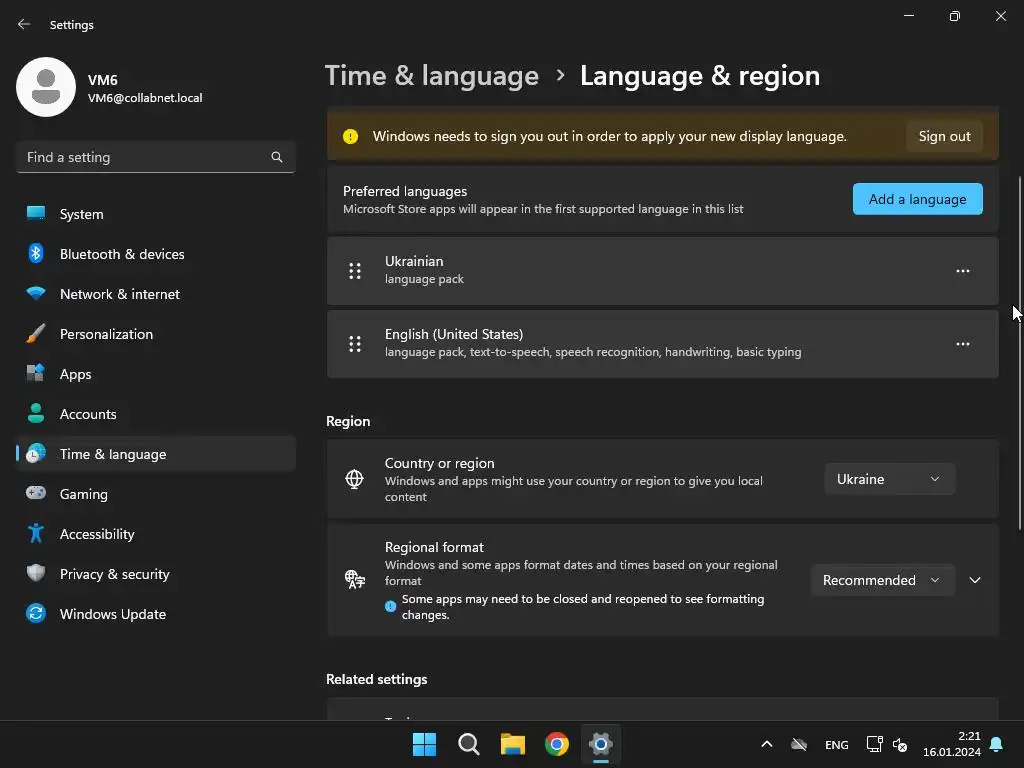Click Add a language button
The width and height of the screenshot is (1024, 768).
coord(918,199)
